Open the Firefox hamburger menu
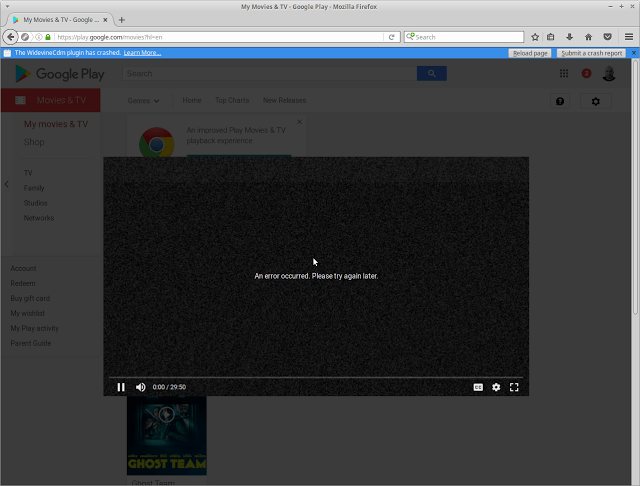 click(627, 37)
